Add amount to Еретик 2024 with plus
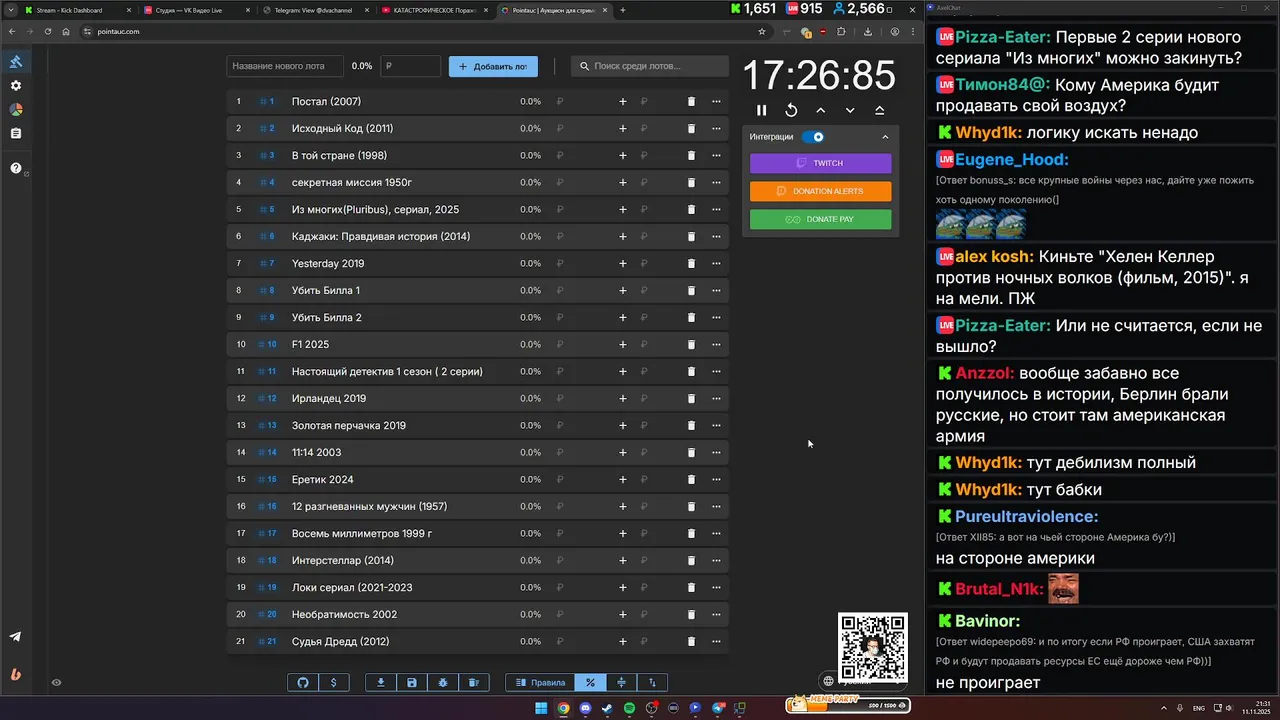 click(623, 480)
